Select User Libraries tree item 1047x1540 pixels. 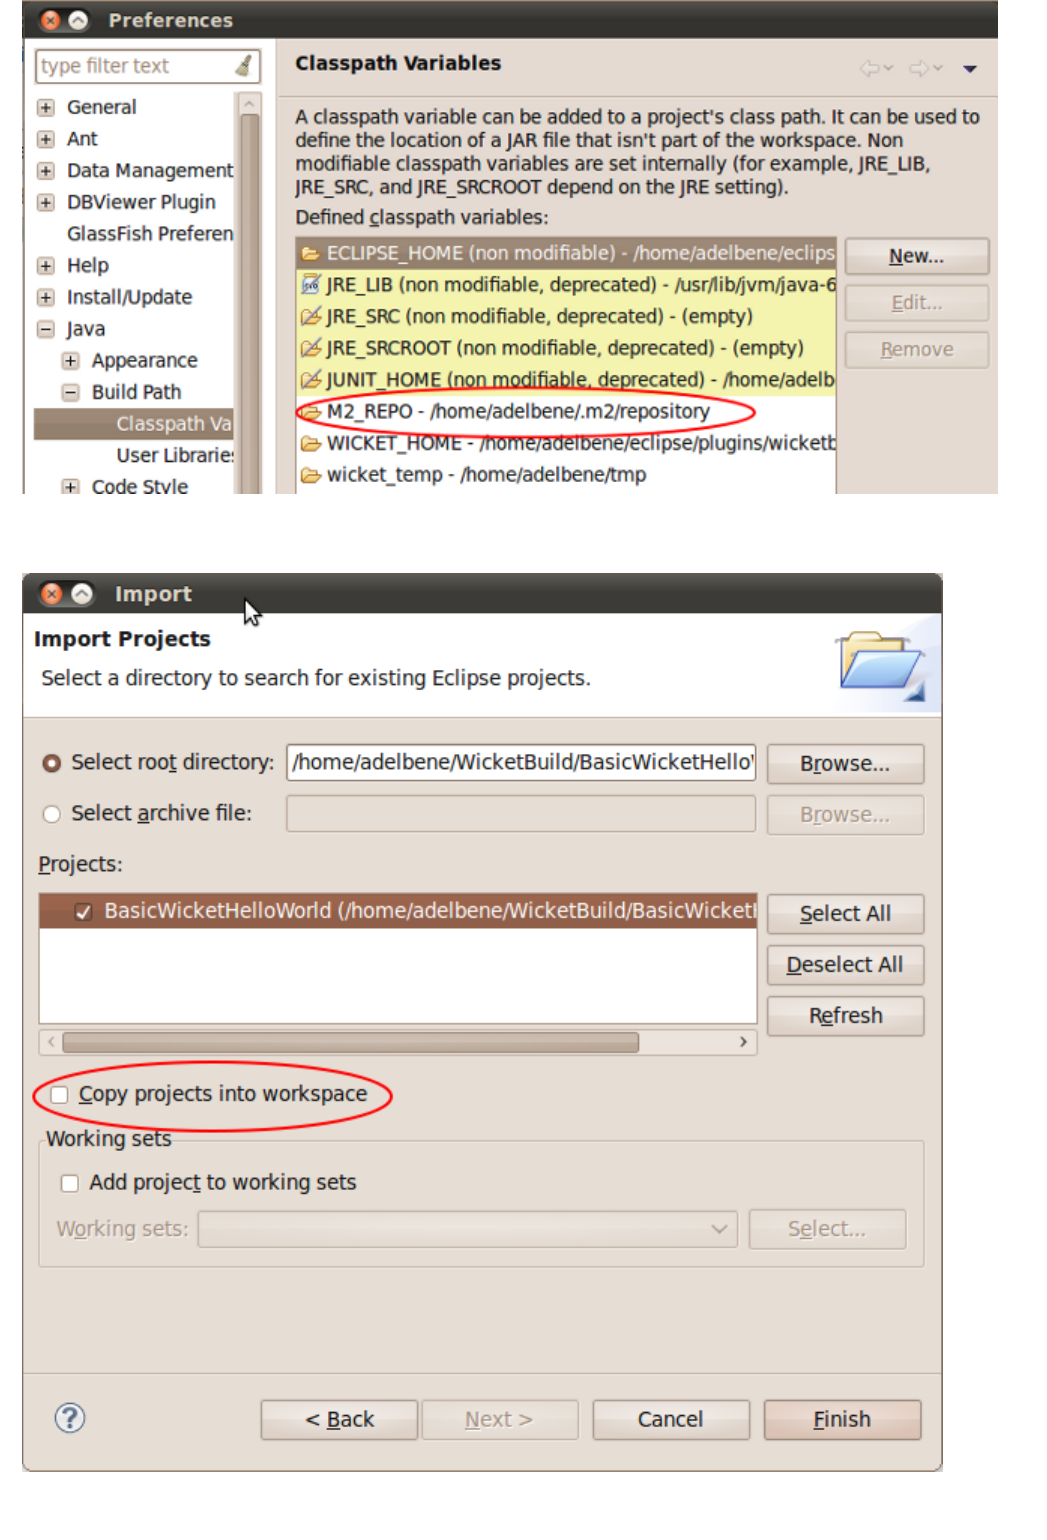pyautogui.click(x=175, y=456)
